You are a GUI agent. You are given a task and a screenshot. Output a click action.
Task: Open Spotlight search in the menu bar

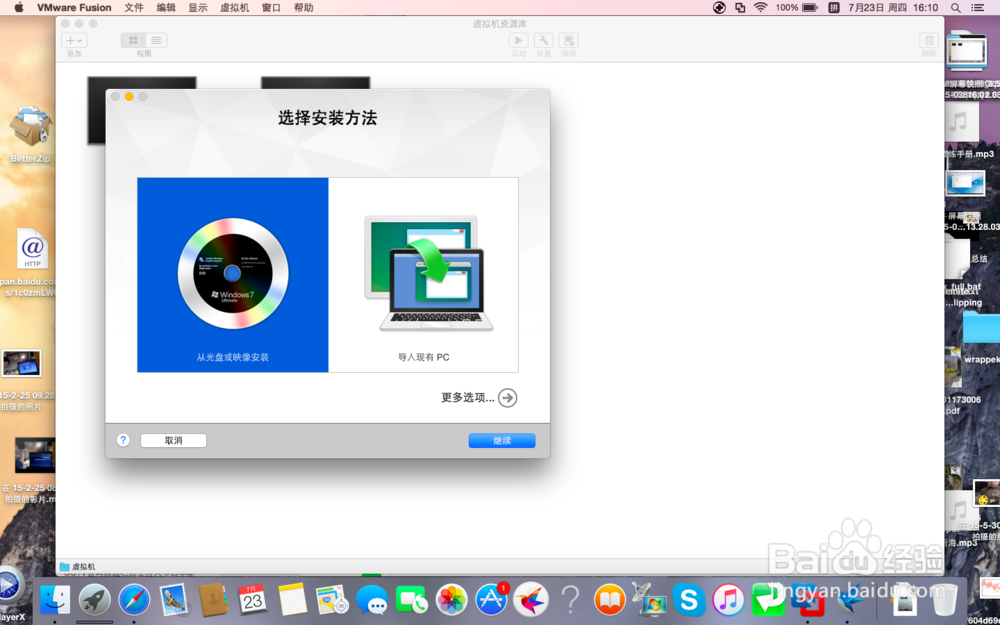pyautogui.click(x=955, y=8)
